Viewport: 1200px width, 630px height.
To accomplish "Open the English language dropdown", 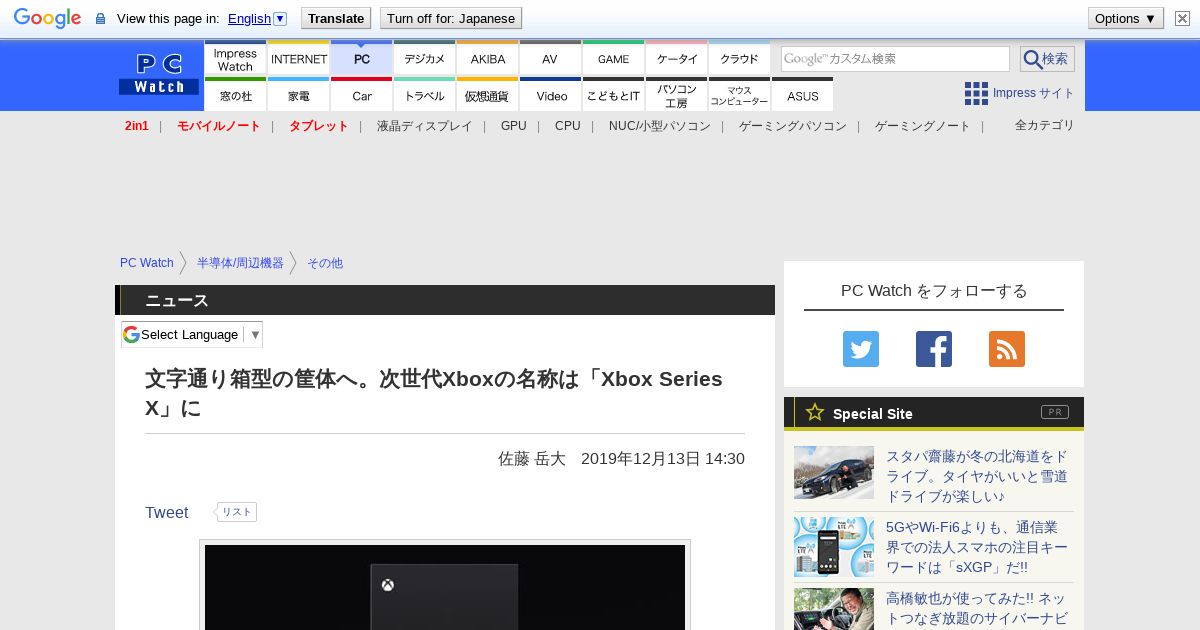I will pyautogui.click(x=257, y=18).
